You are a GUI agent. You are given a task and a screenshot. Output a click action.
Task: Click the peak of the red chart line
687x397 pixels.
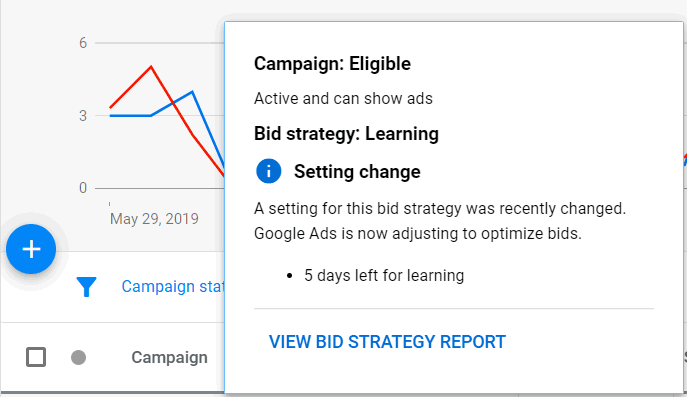point(151,67)
